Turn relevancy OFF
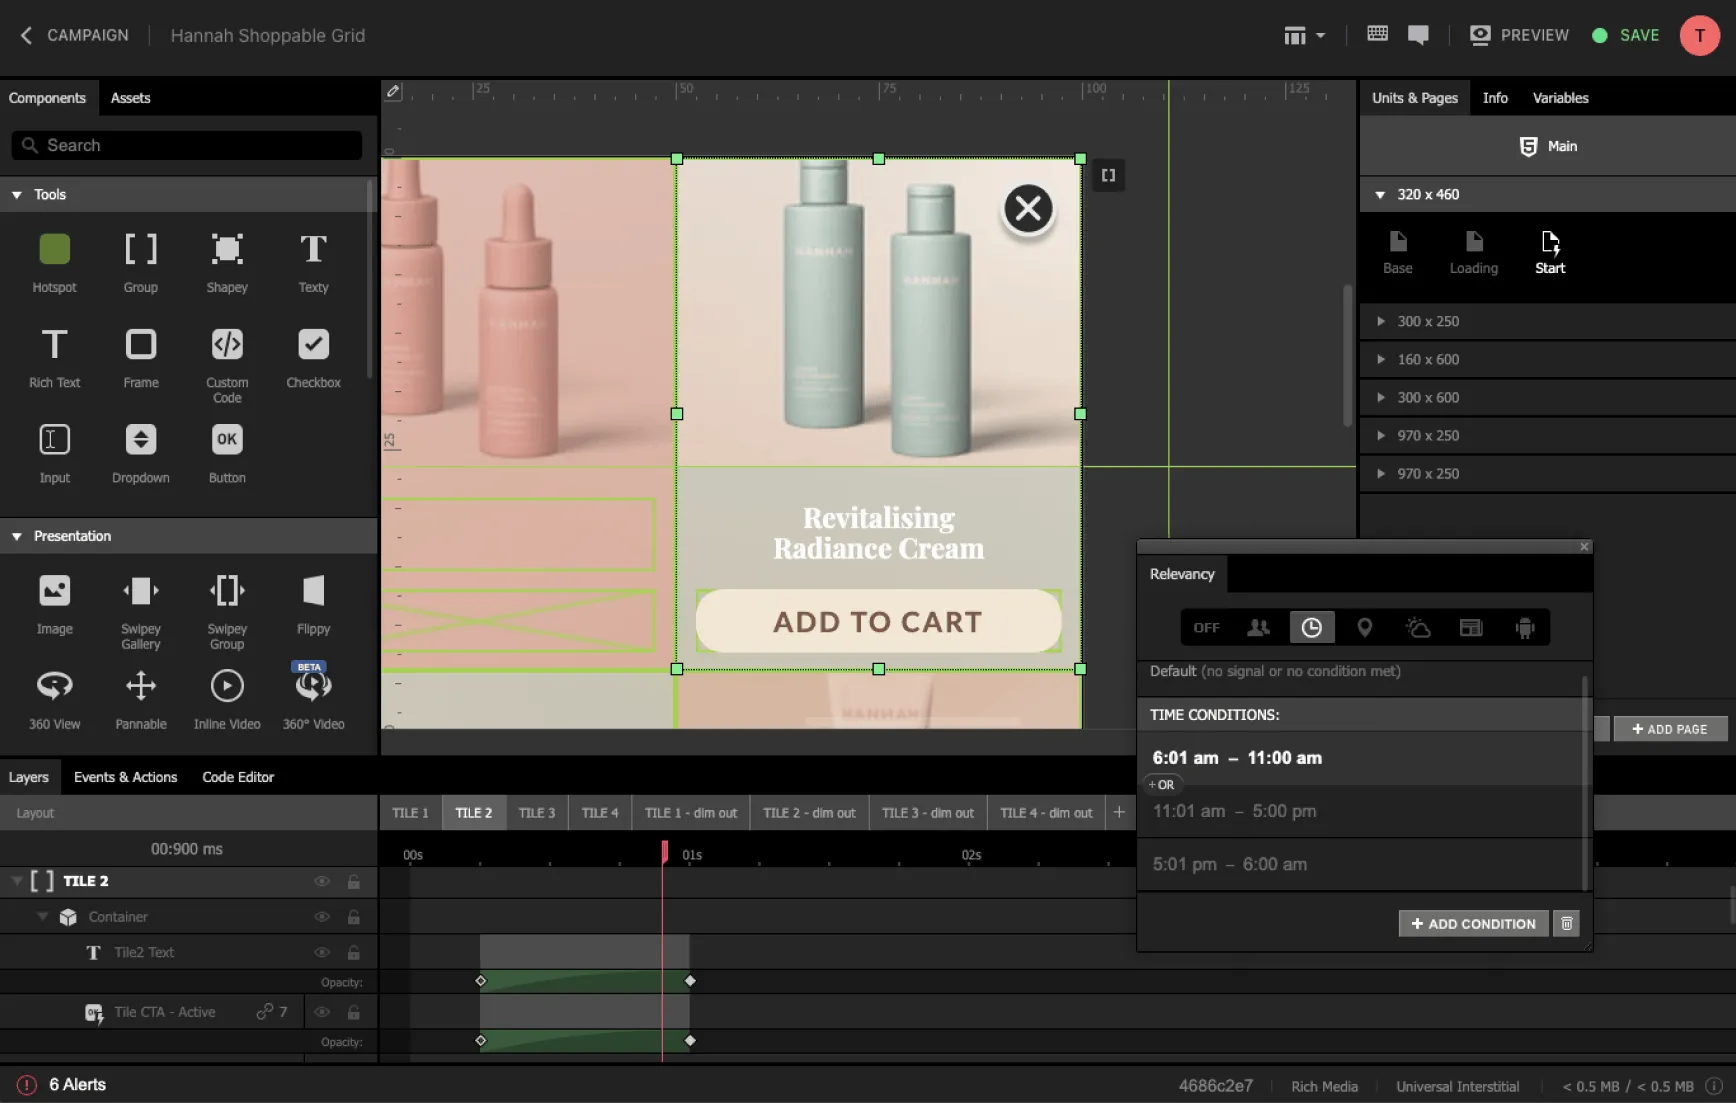The image size is (1736, 1103). 1206,627
